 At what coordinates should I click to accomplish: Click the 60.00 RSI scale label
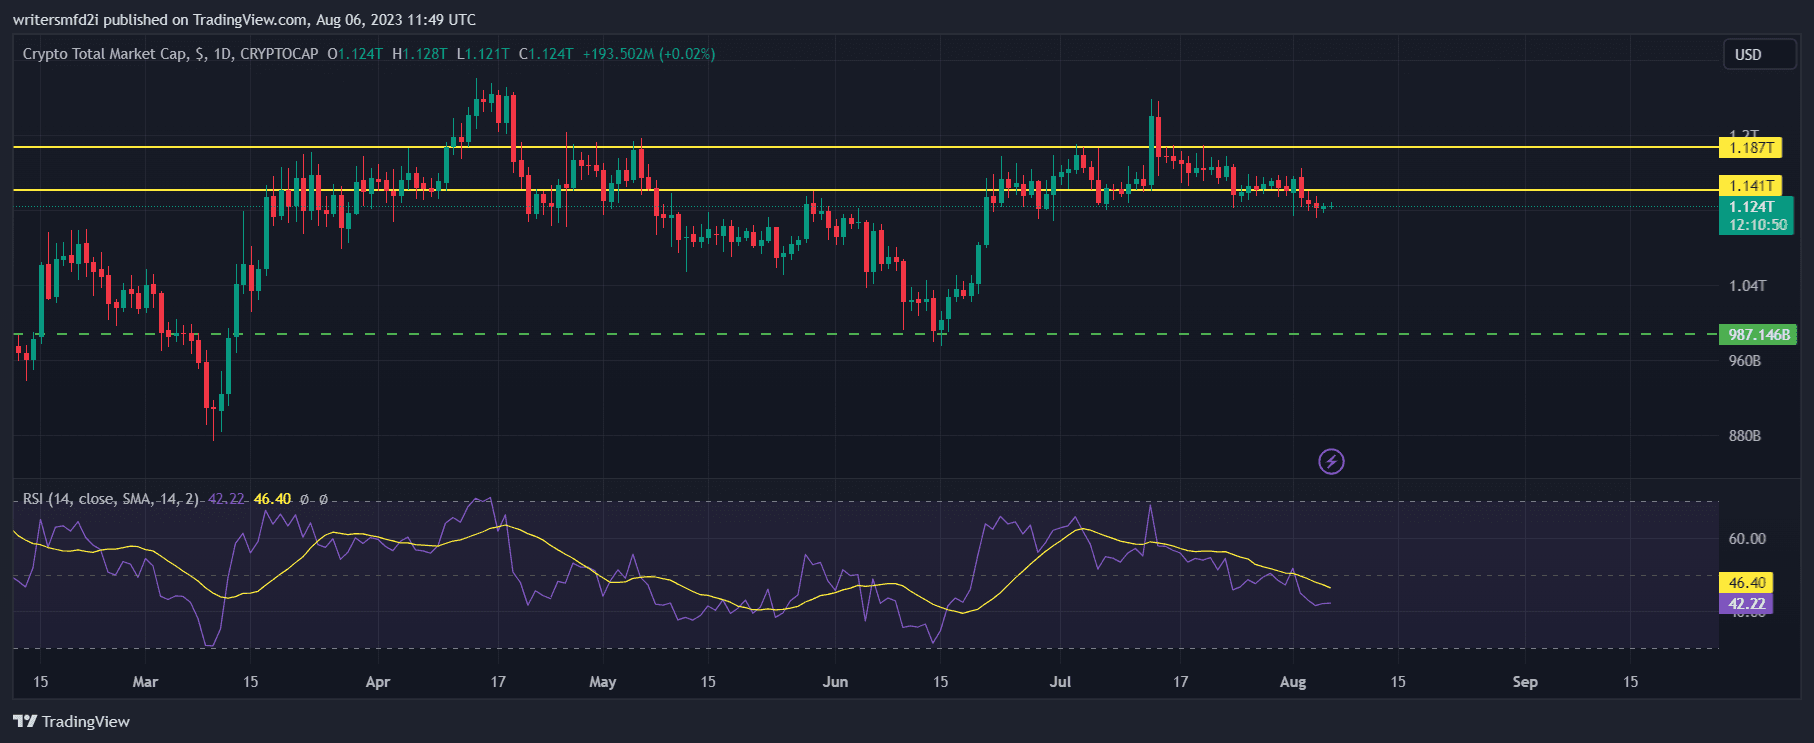[x=1747, y=539]
